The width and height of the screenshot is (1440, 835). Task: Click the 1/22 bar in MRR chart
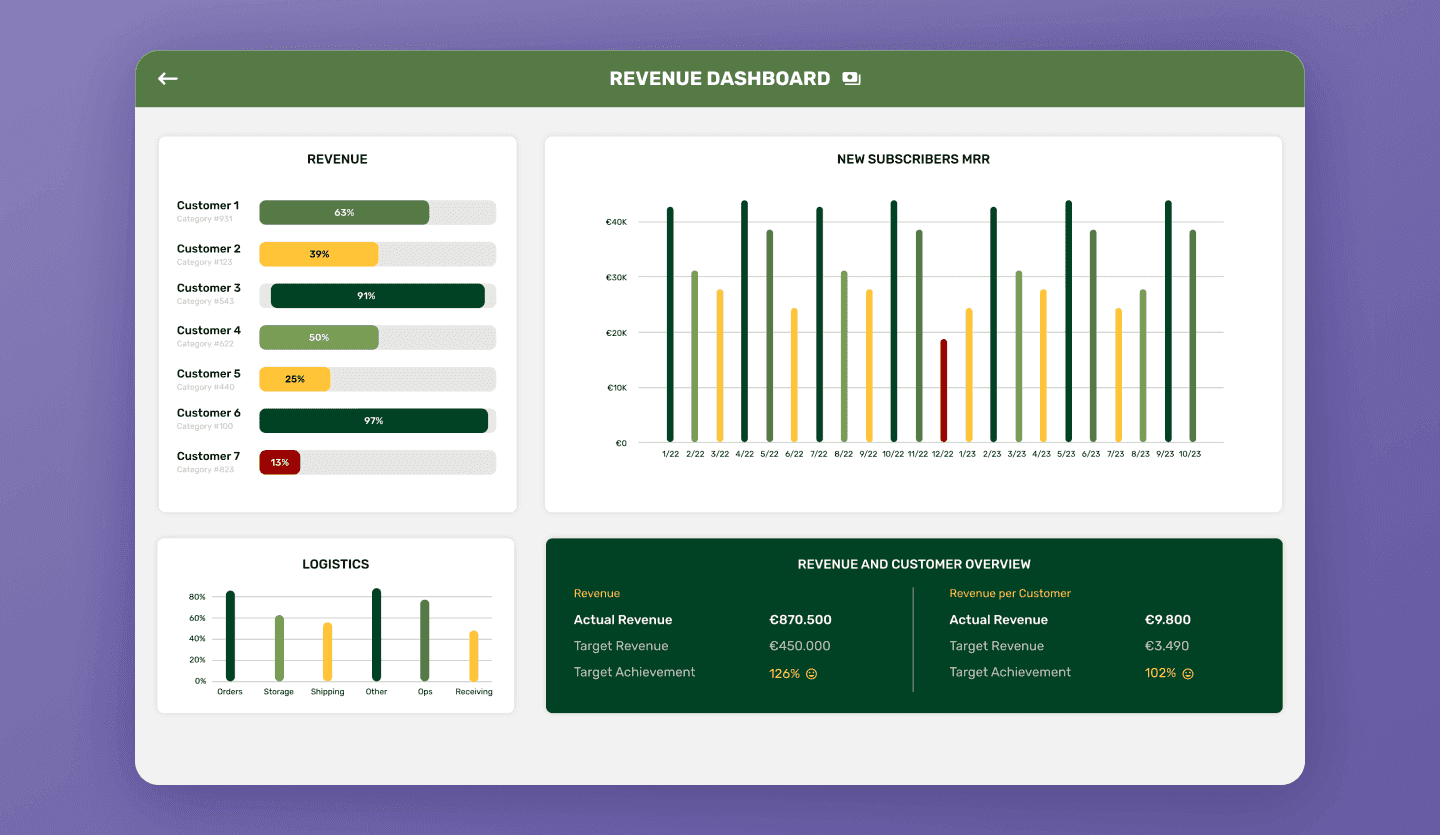[x=670, y=324]
